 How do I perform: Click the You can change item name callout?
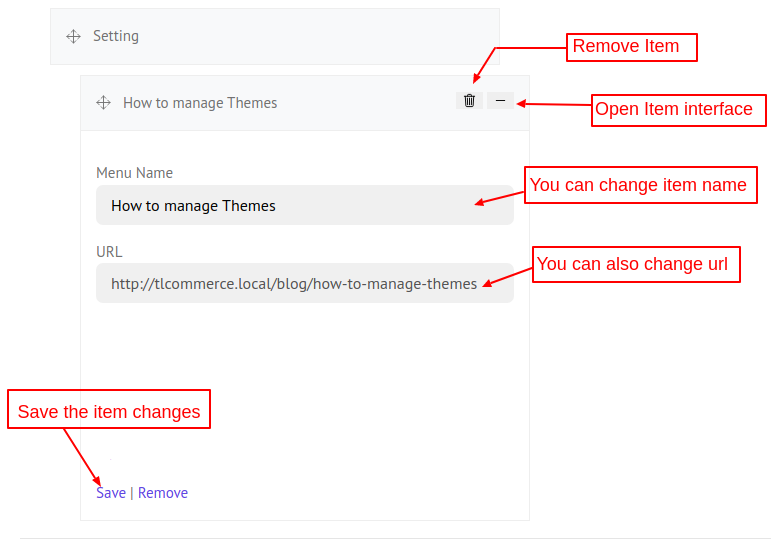640,185
